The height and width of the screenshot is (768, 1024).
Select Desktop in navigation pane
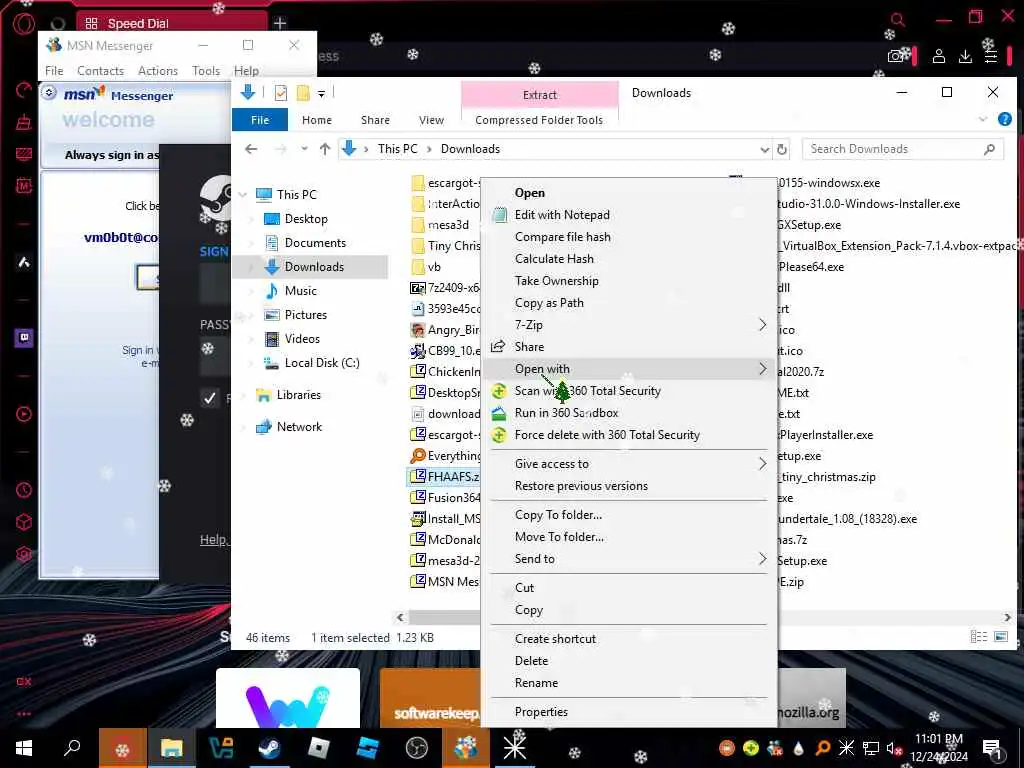coord(306,219)
